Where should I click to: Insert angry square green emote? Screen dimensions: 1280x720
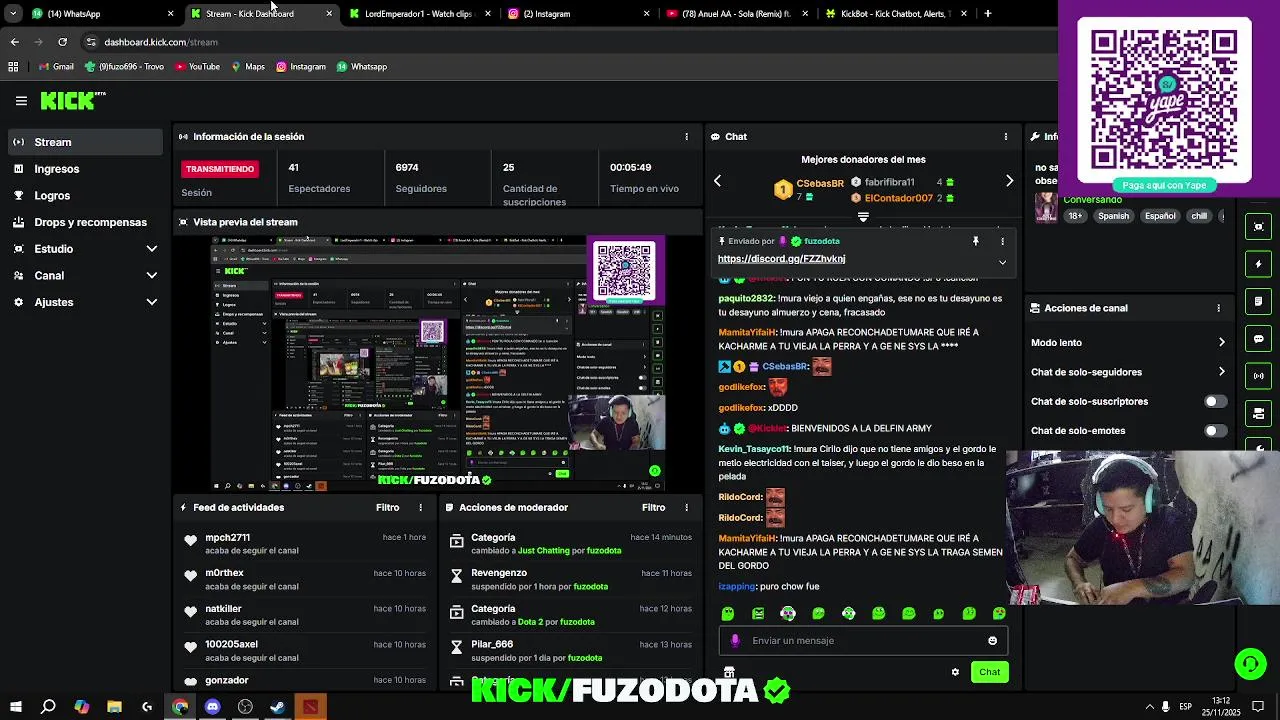click(x=758, y=614)
